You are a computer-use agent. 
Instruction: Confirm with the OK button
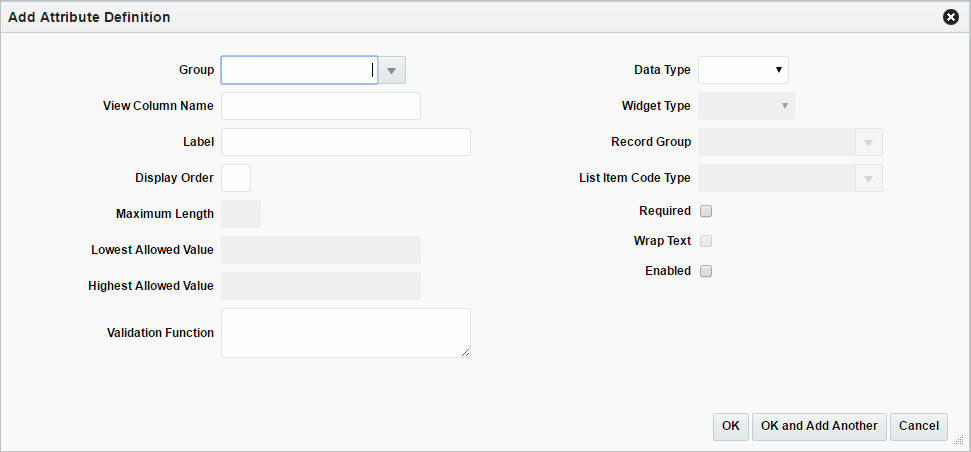pos(731,427)
